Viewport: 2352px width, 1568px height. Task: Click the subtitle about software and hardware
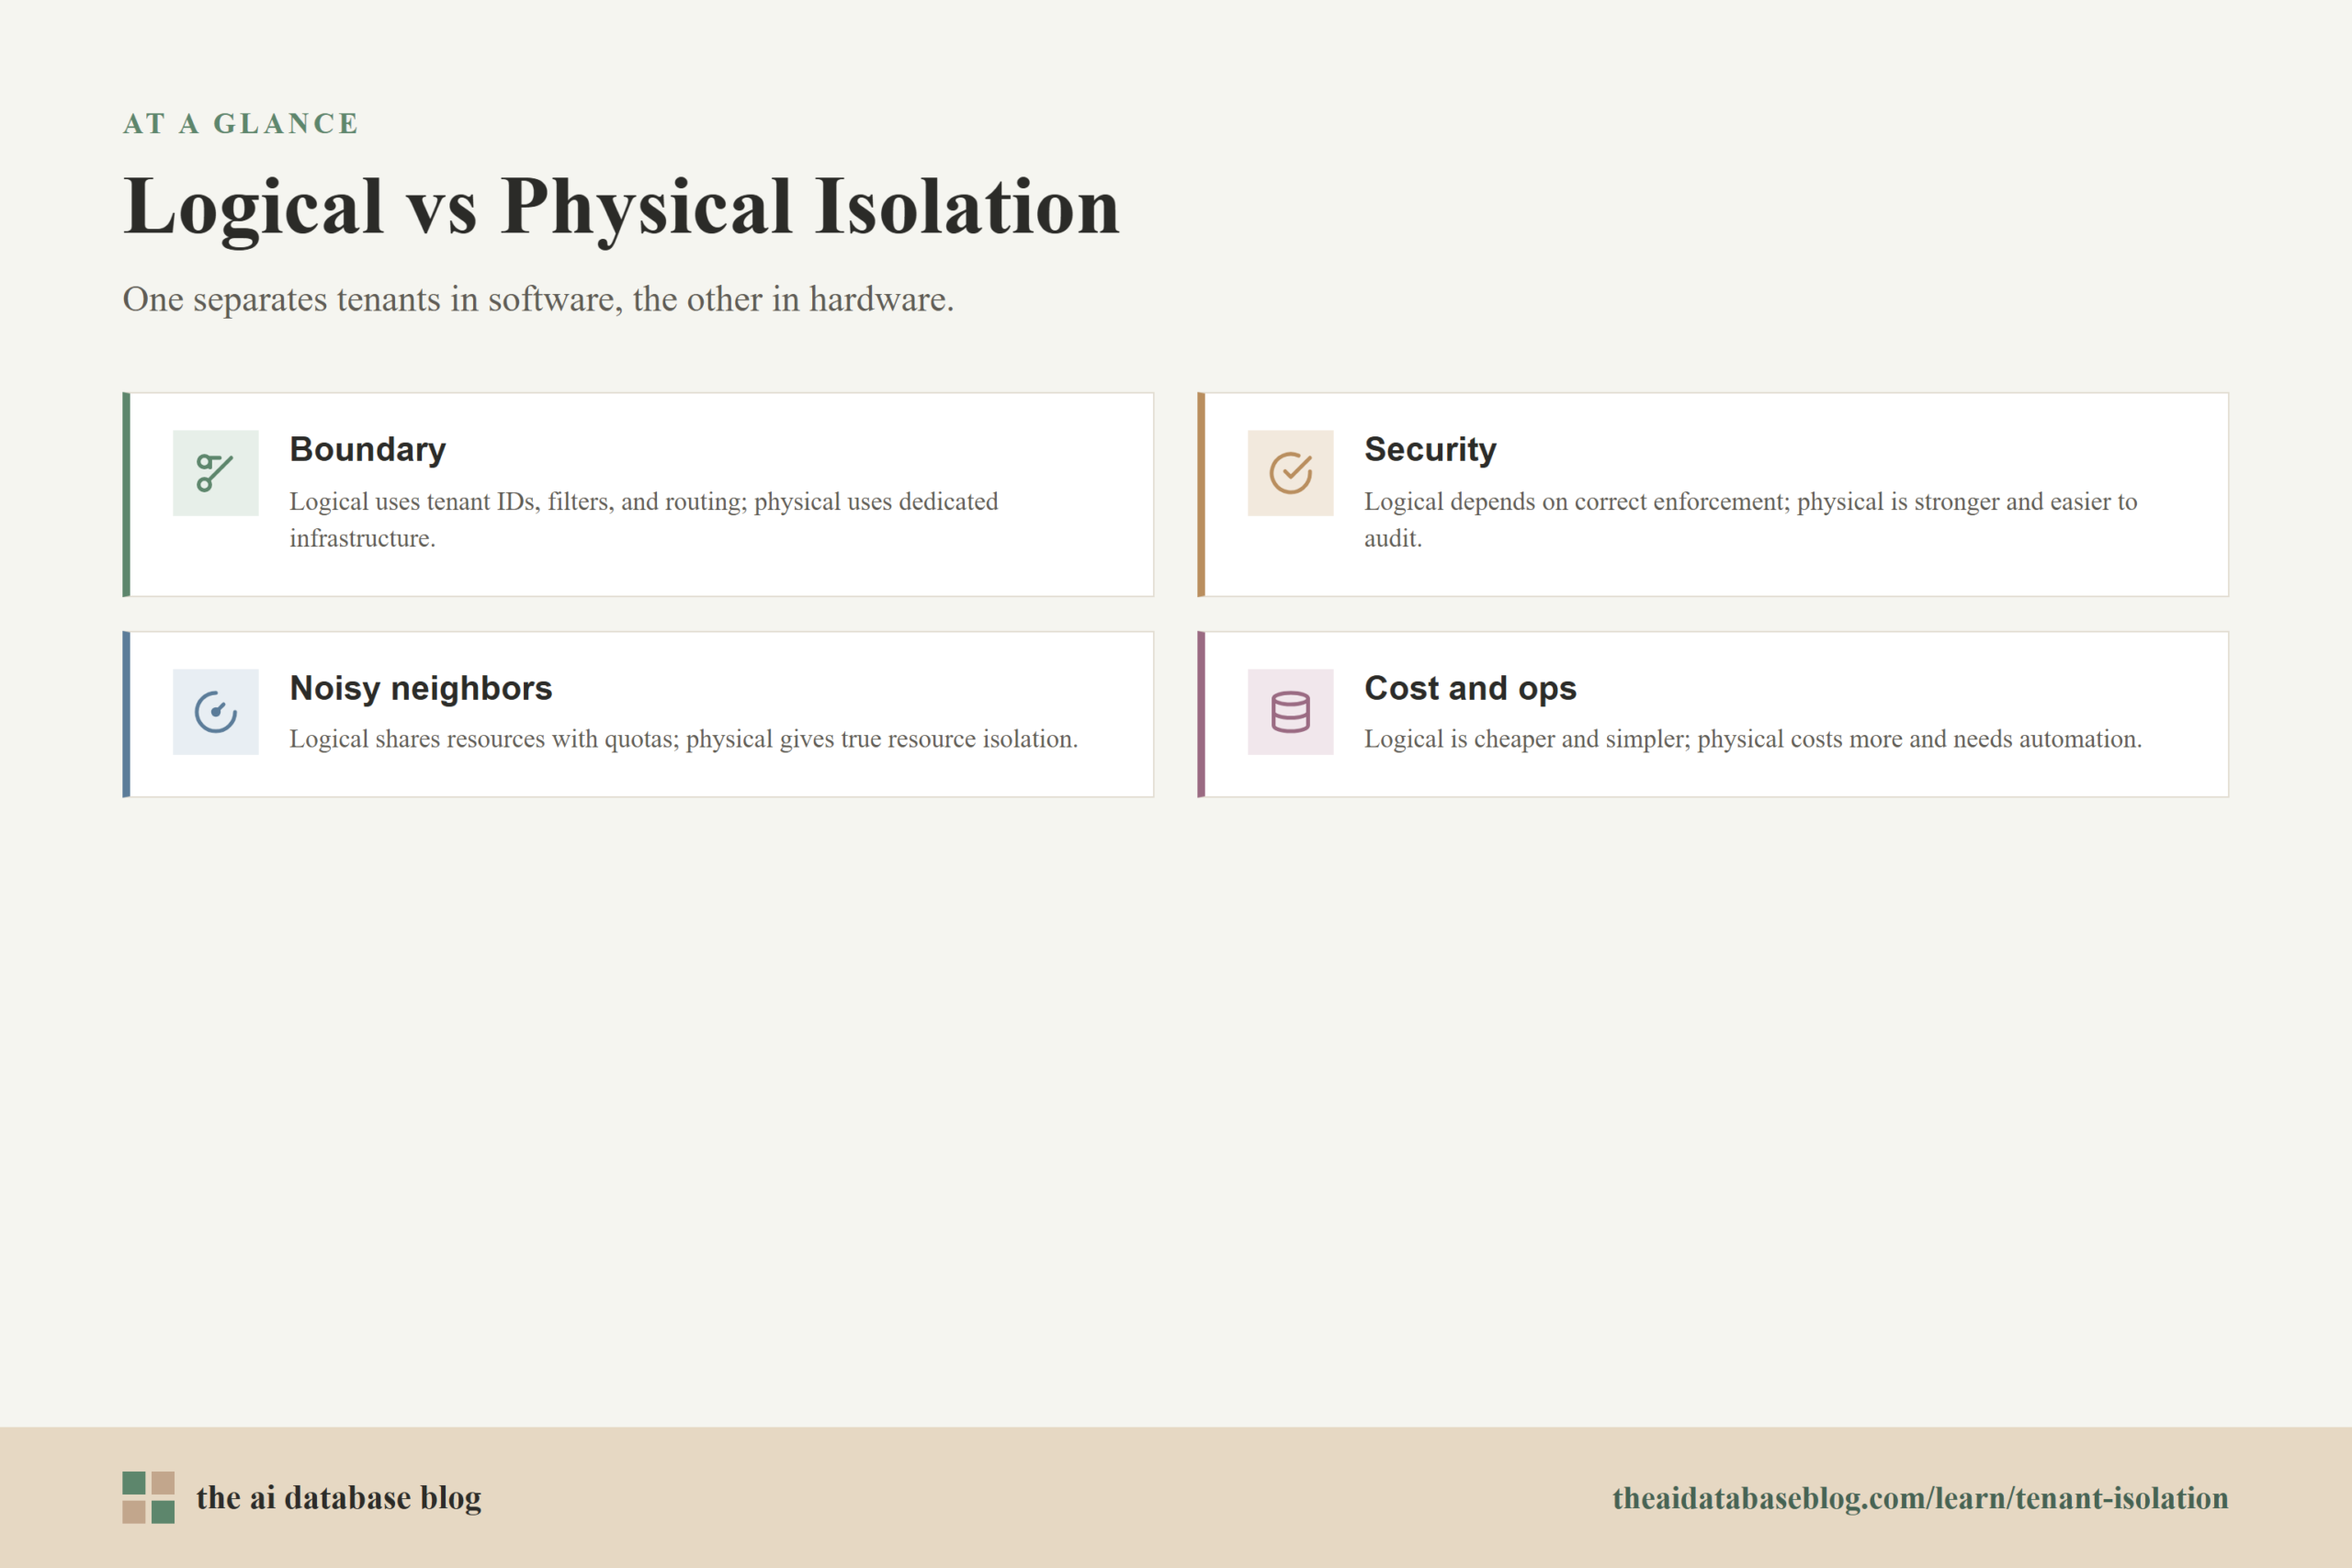[x=538, y=299]
